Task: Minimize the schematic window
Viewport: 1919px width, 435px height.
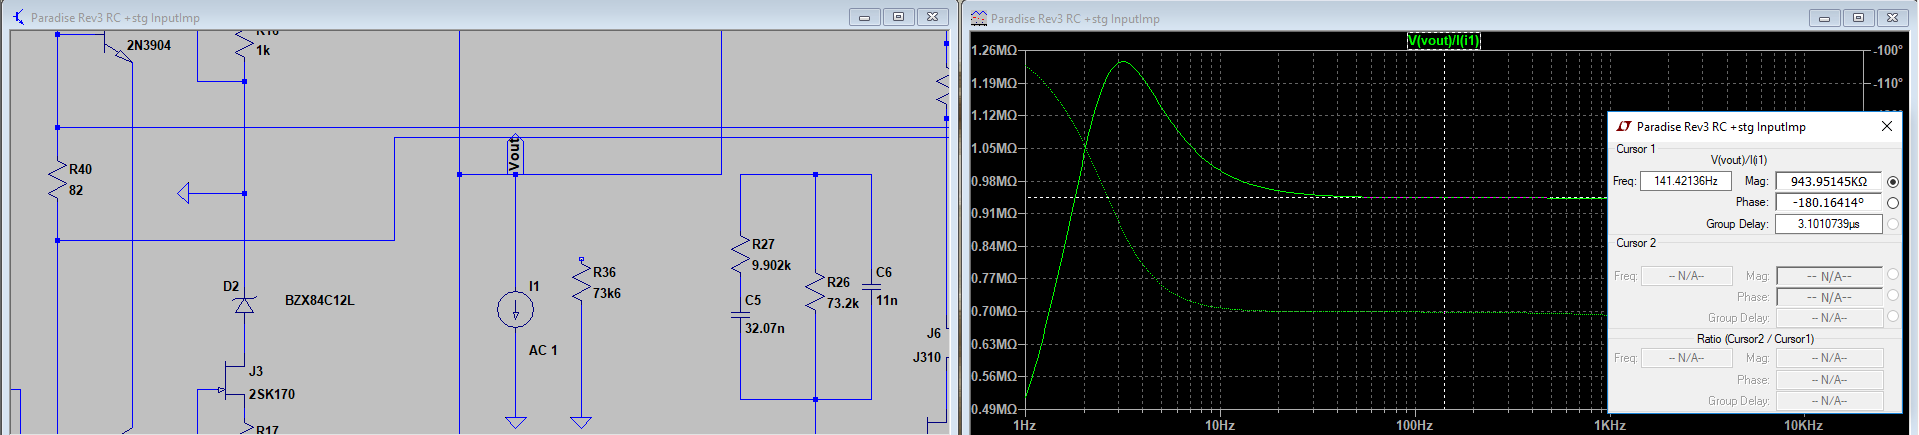Action: 865,17
